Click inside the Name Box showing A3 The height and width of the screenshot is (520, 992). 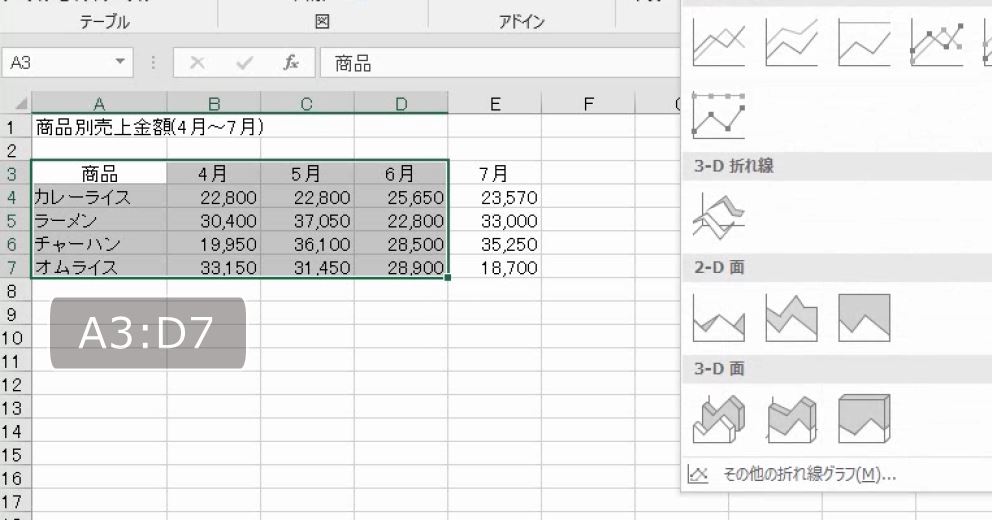(x=57, y=63)
